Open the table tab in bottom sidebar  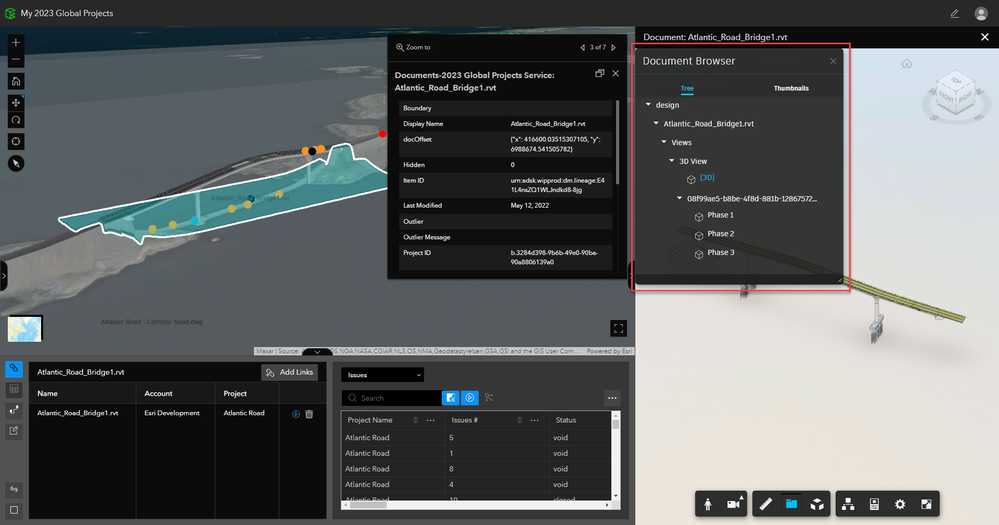point(14,389)
